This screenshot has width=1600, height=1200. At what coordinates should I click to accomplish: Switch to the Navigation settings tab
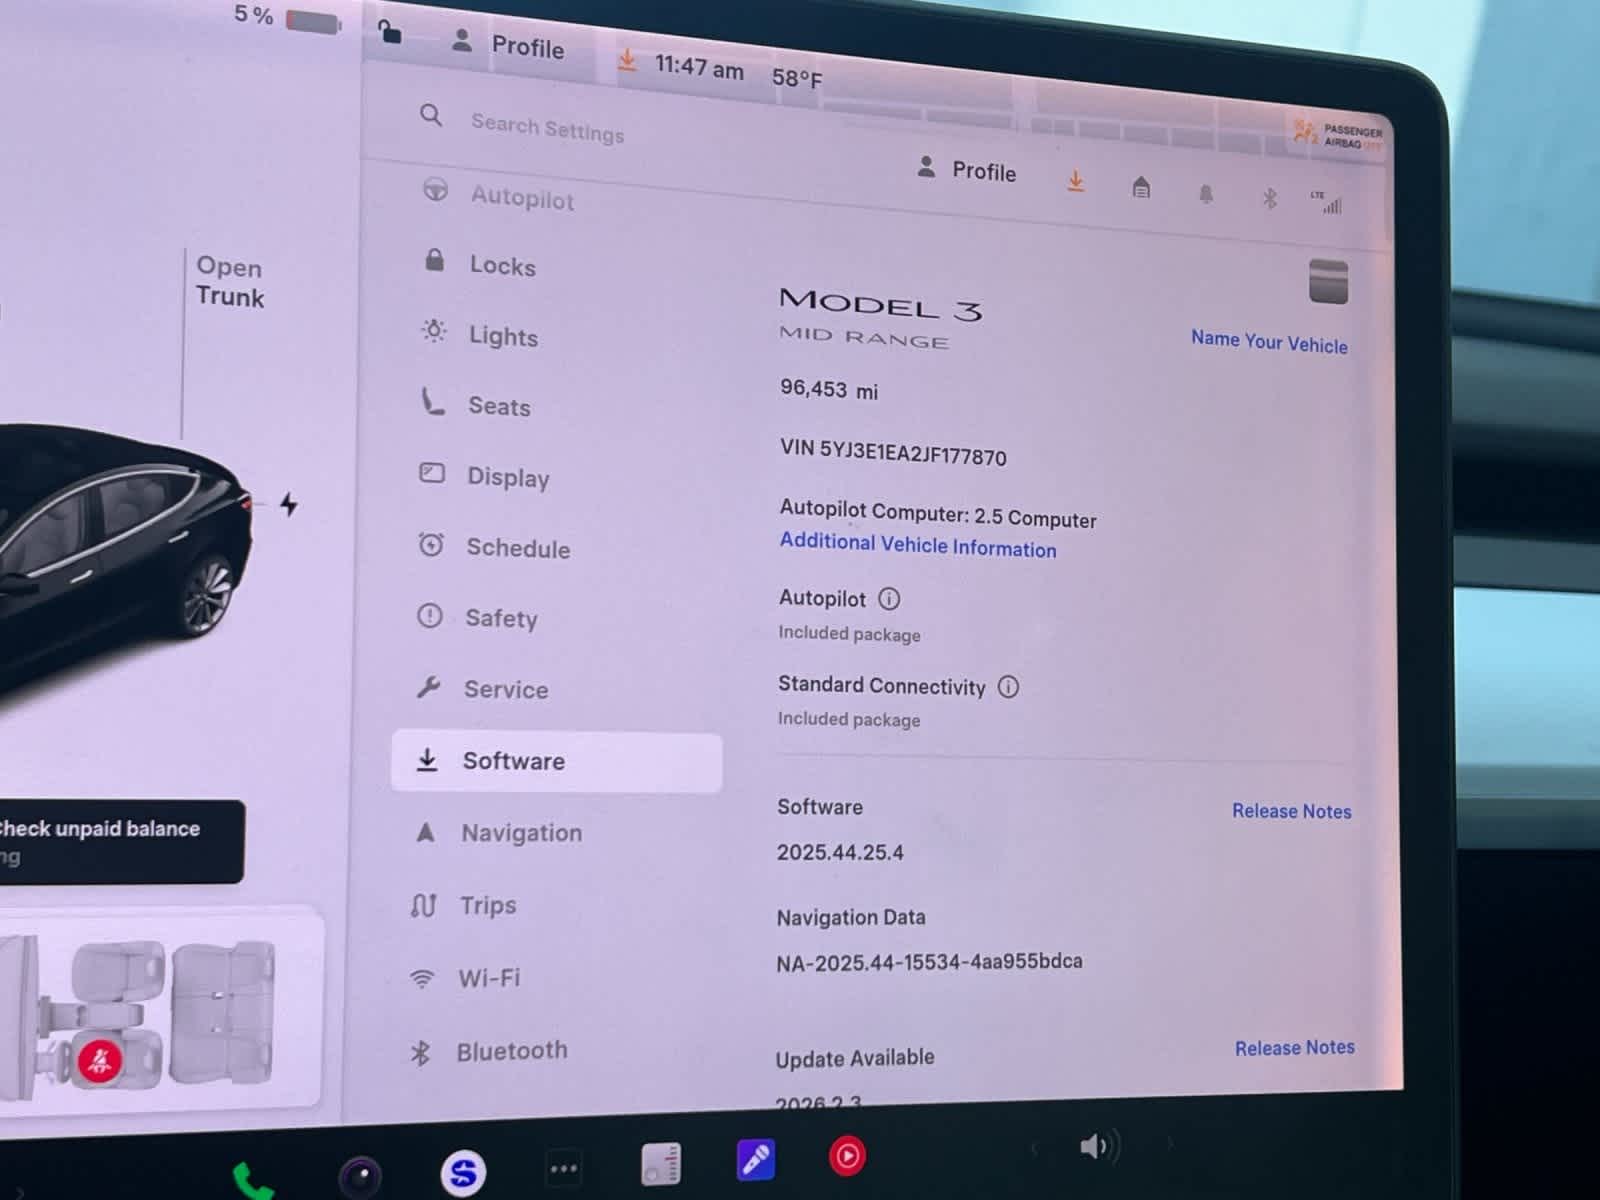pyautogui.click(x=521, y=833)
